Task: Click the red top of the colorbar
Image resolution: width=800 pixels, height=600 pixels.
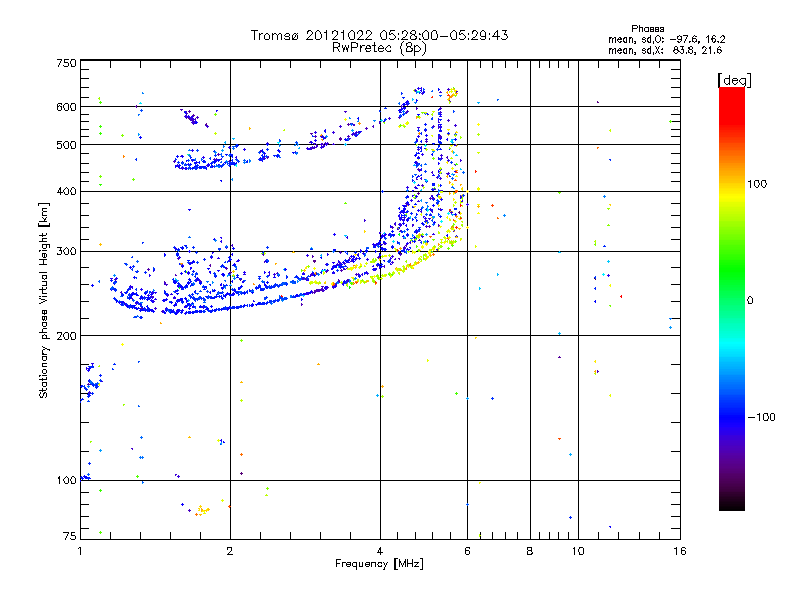Action: pyautogui.click(x=731, y=95)
